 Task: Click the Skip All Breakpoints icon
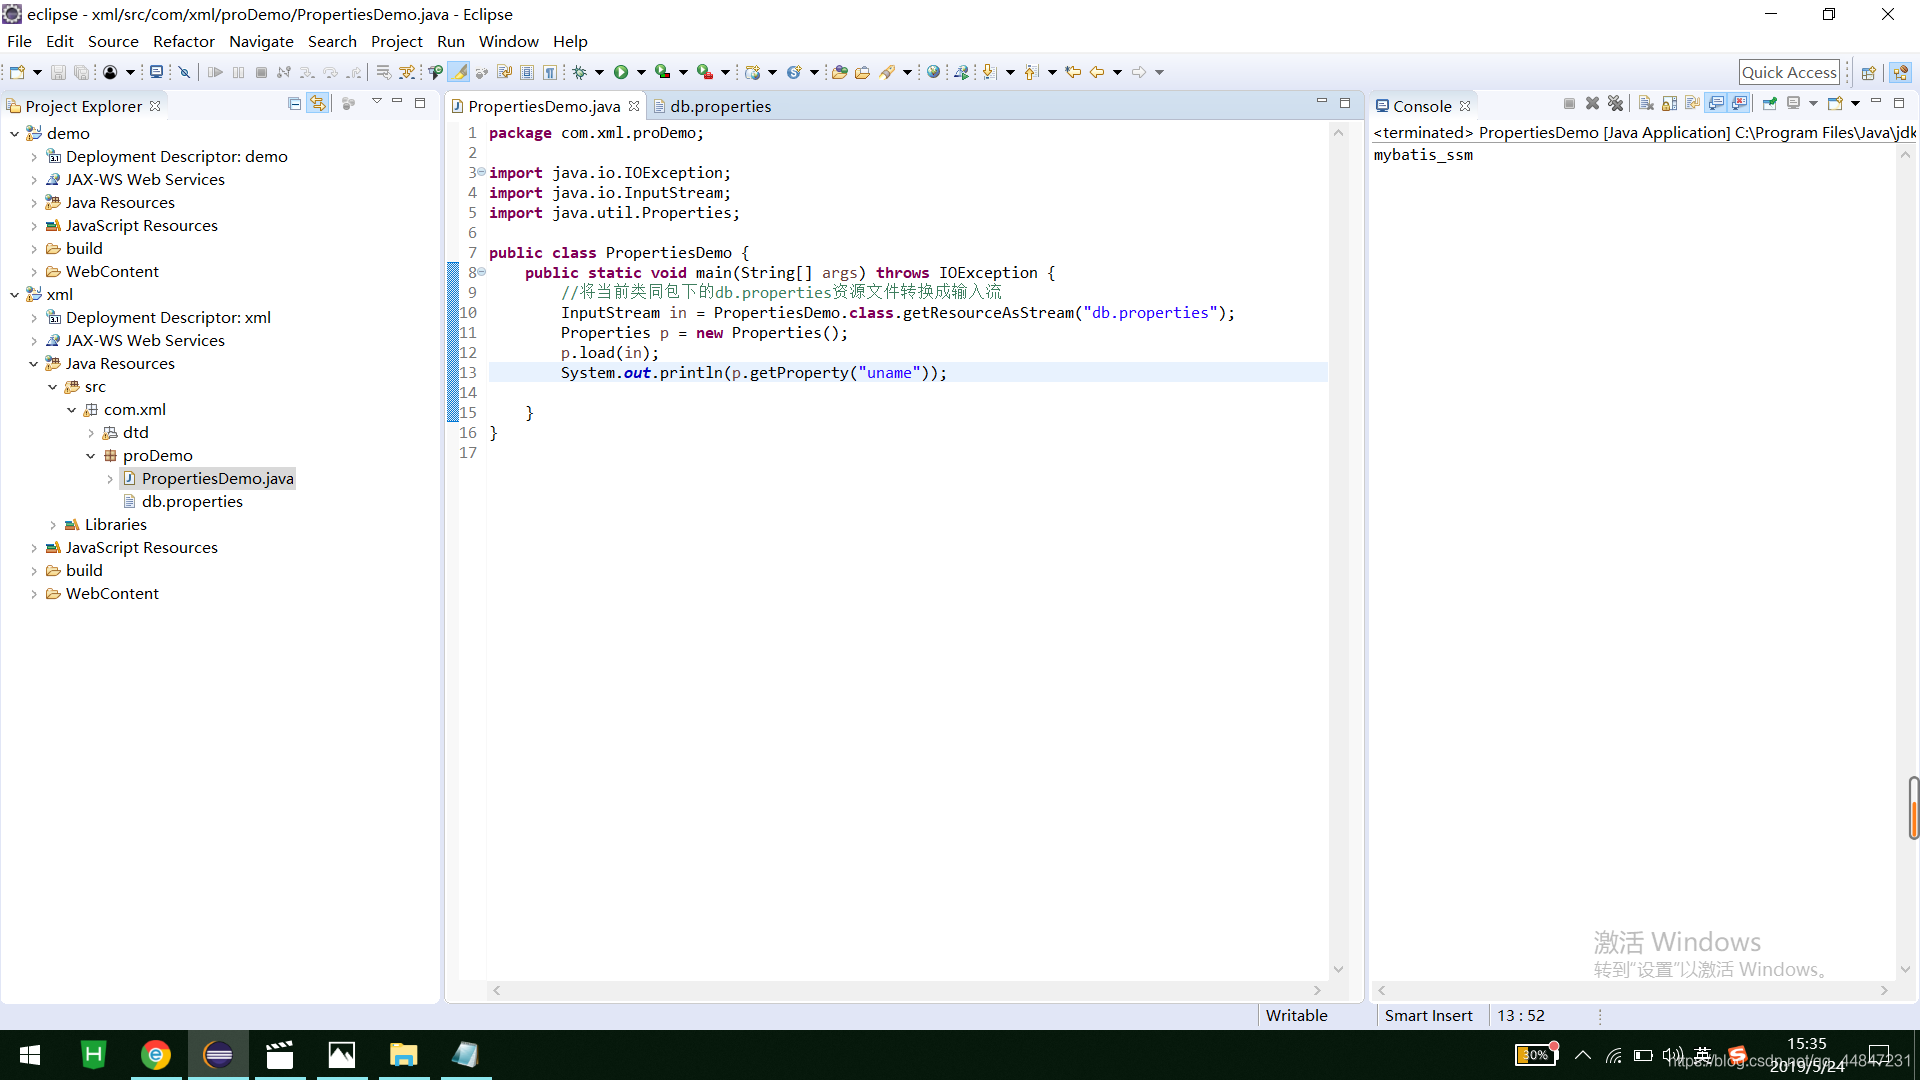[x=184, y=72]
